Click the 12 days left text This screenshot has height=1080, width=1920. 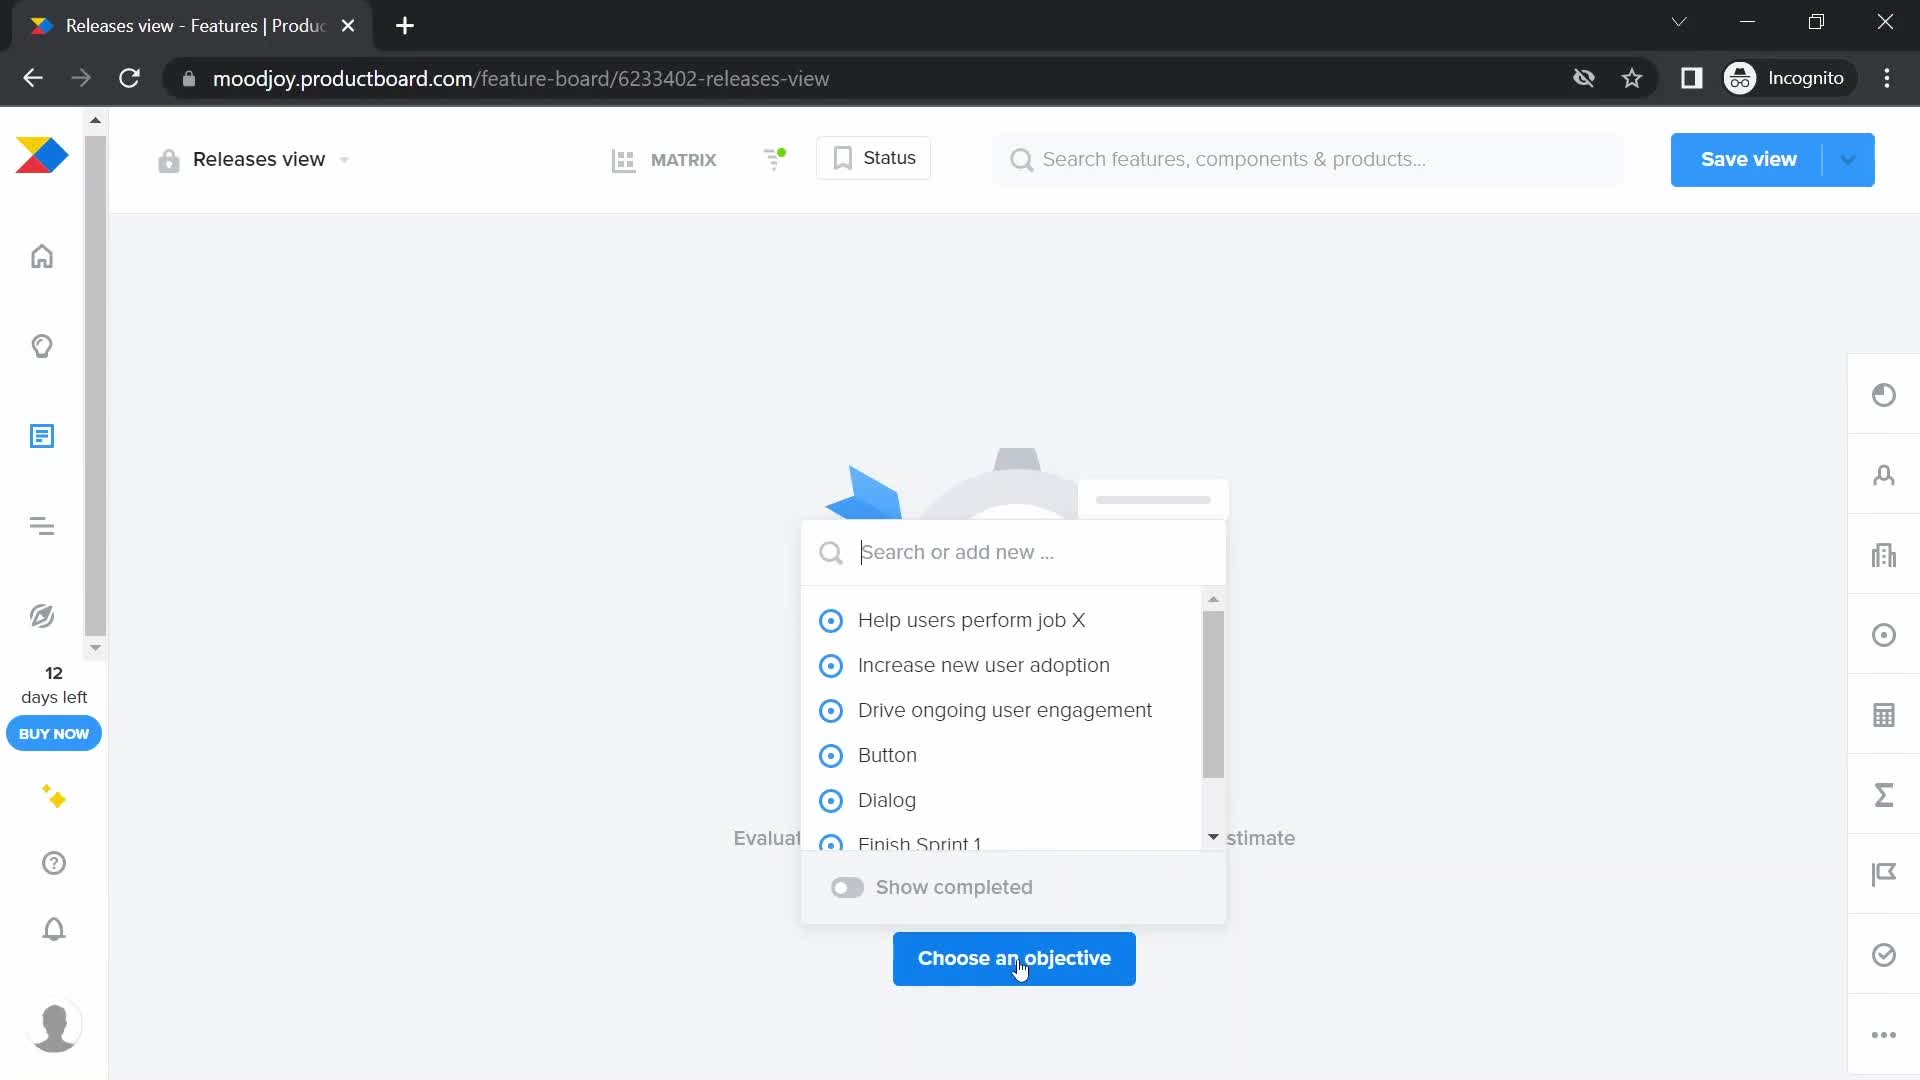(54, 685)
